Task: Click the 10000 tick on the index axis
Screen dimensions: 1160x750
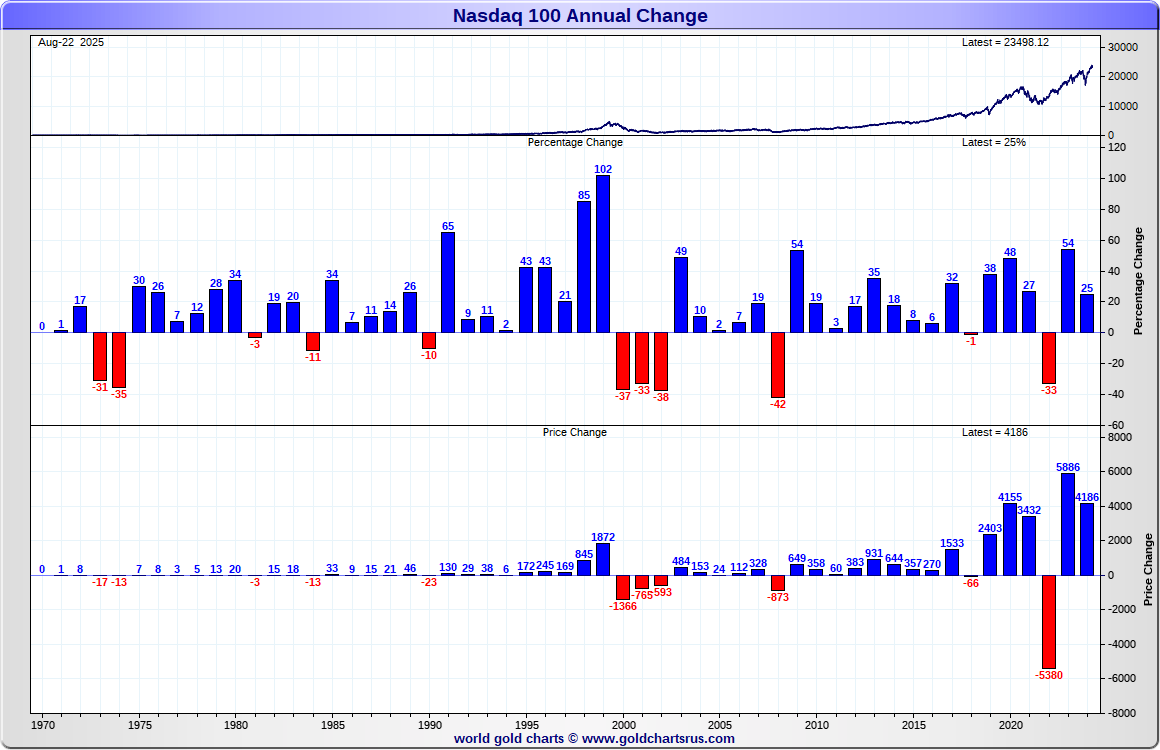Action: click(x=1123, y=107)
